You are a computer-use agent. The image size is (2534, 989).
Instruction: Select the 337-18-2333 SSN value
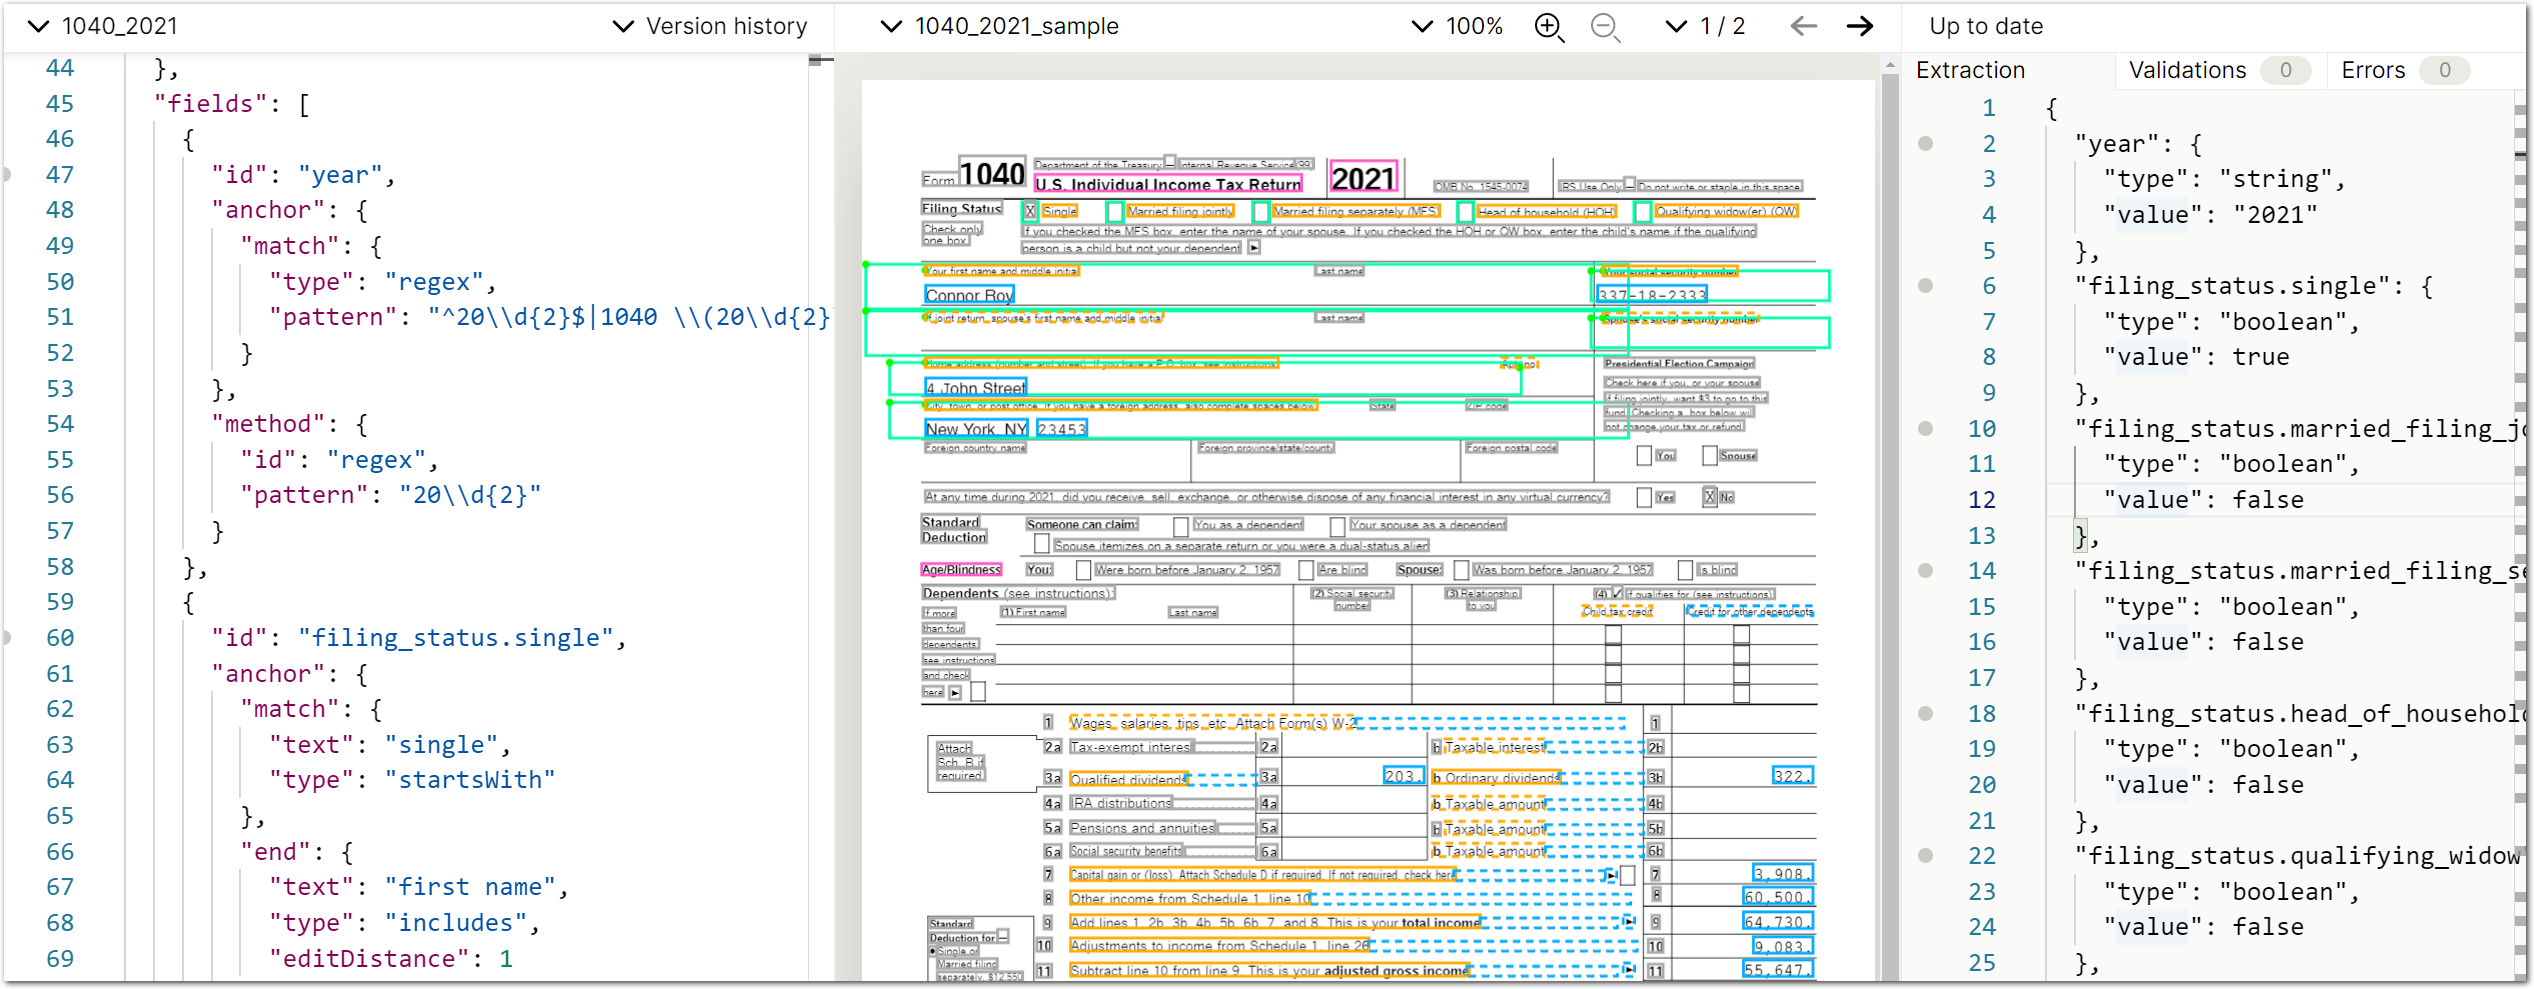(1652, 295)
